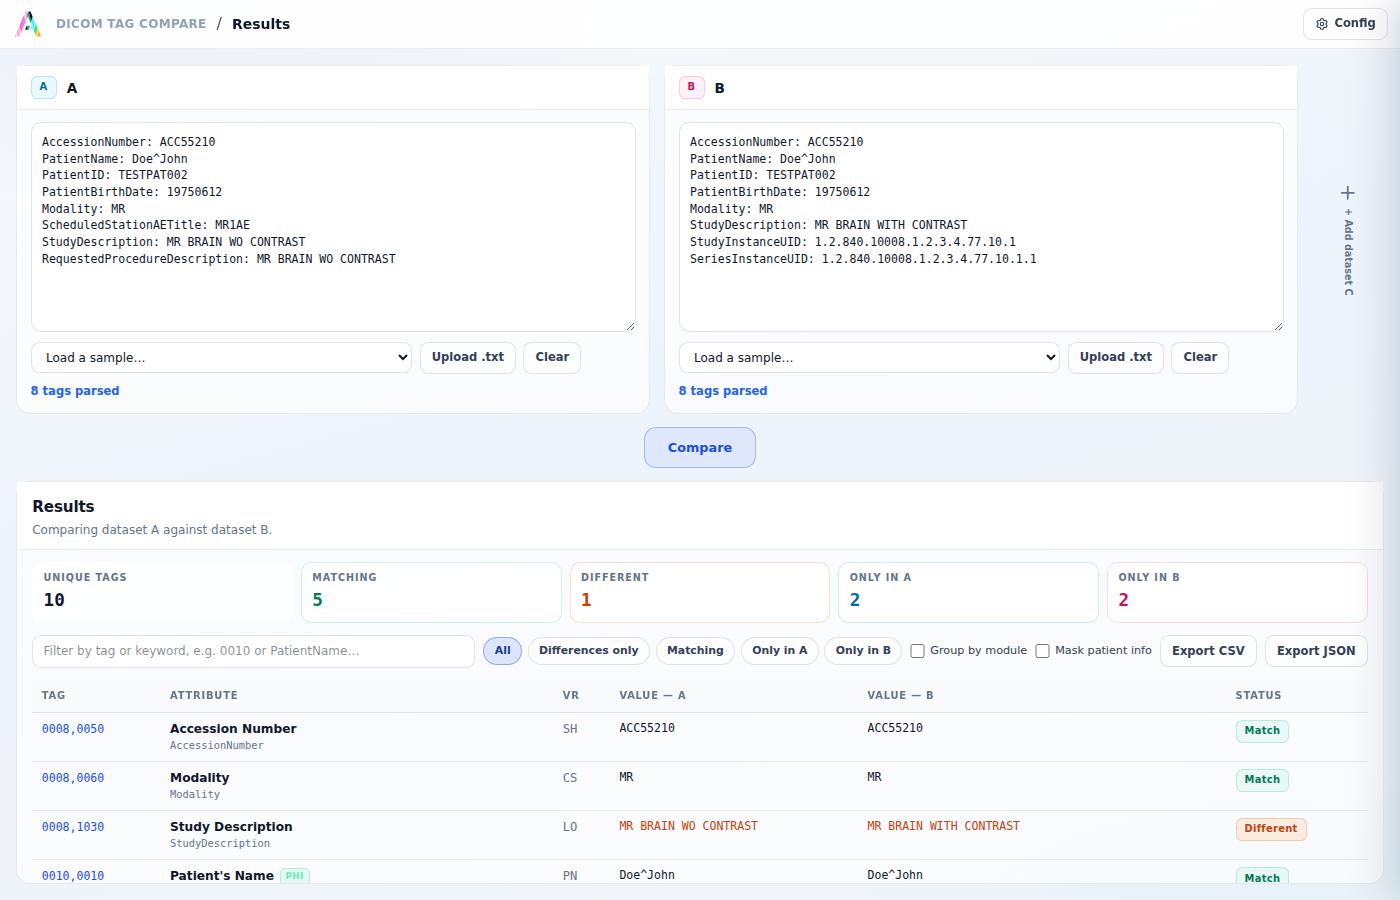Click the Unique Tags summary card
Image resolution: width=1400 pixels, height=900 pixels.
point(163,592)
